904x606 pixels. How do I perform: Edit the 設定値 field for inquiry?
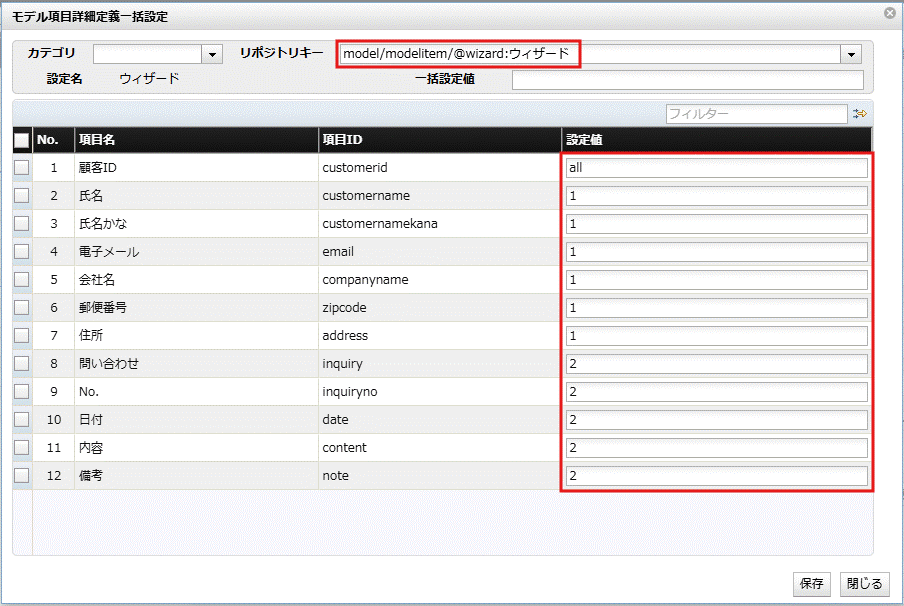coord(717,364)
